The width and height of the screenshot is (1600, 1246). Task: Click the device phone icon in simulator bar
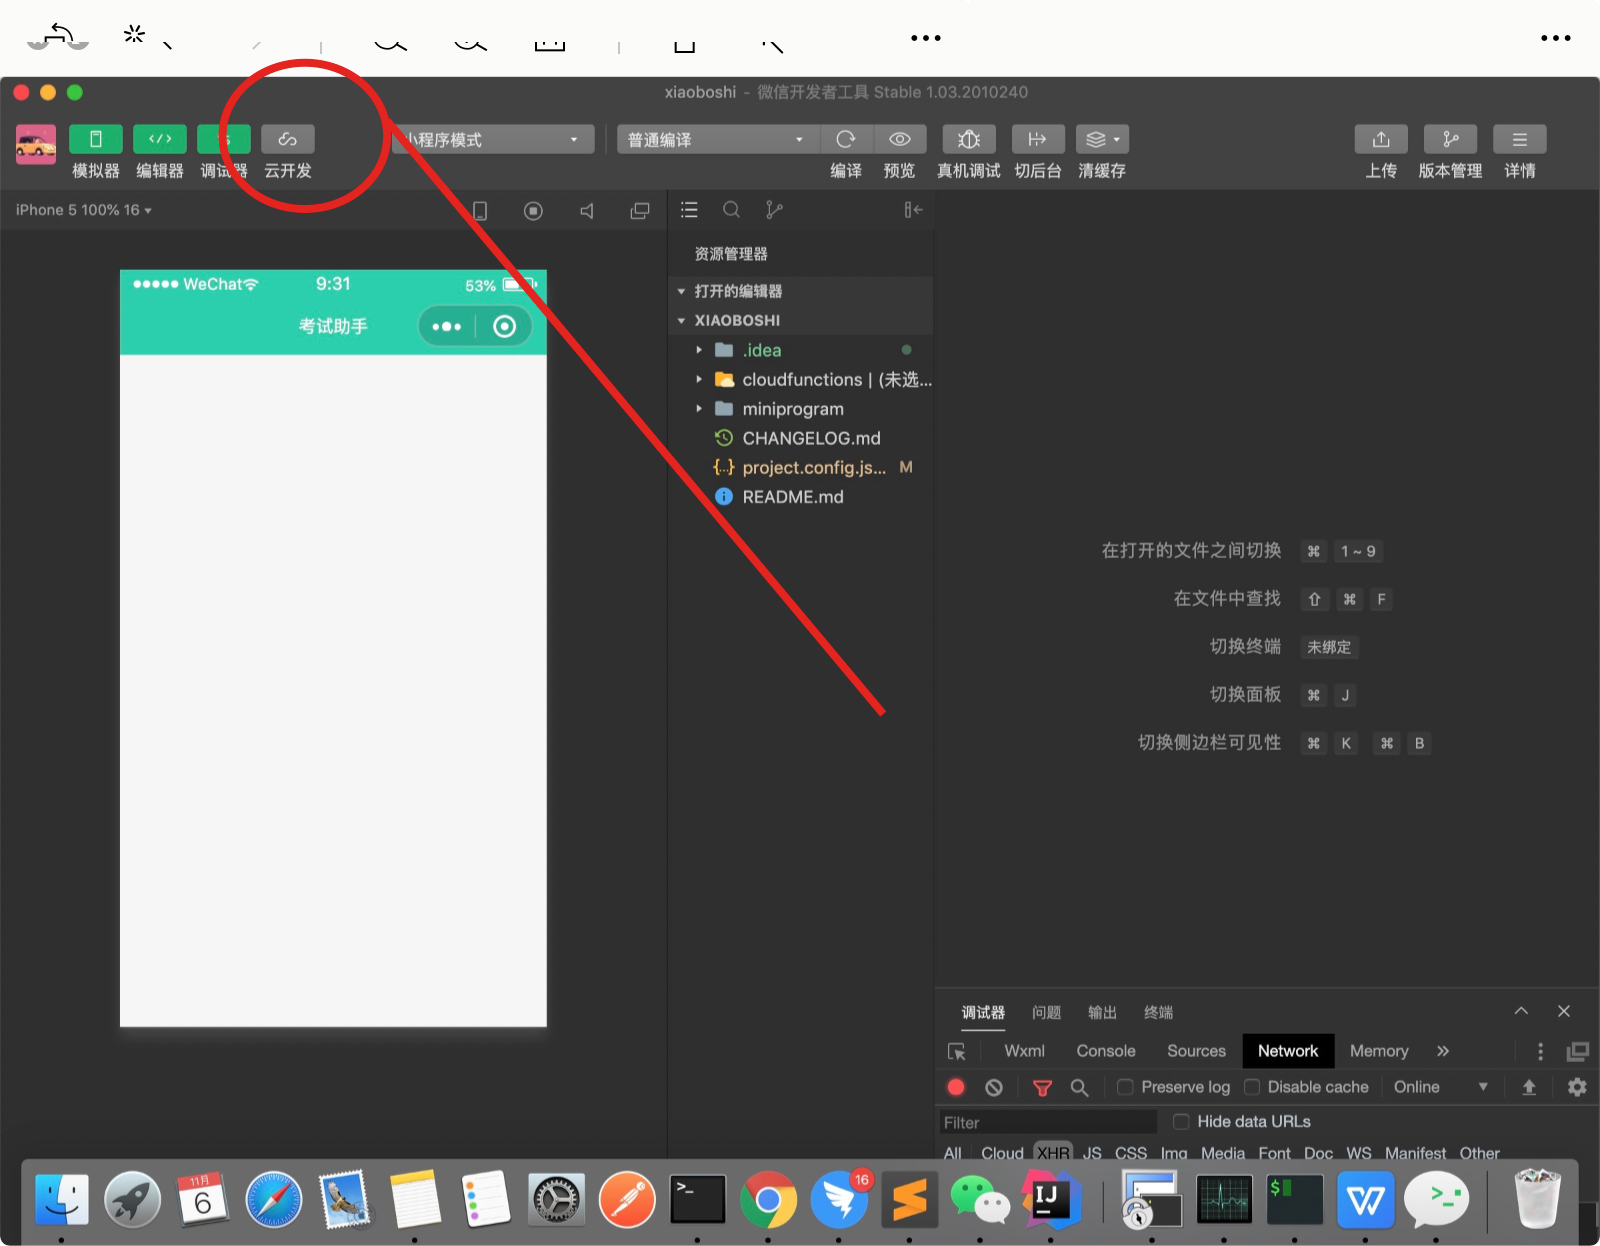(480, 210)
